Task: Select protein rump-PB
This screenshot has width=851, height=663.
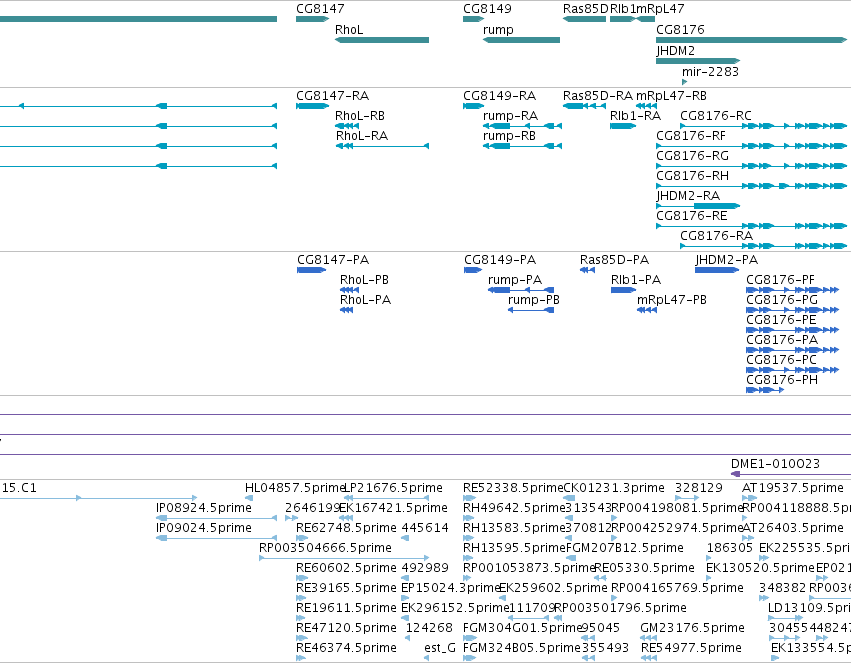Action: (534, 300)
